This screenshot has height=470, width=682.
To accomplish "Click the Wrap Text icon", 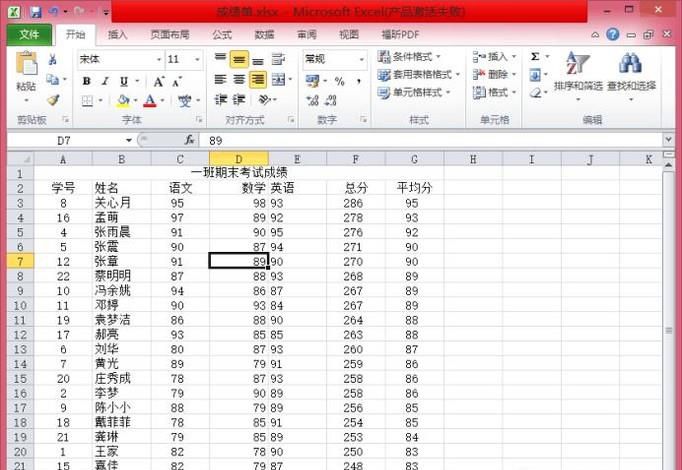I will pyautogui.click(x=278, y=59).
